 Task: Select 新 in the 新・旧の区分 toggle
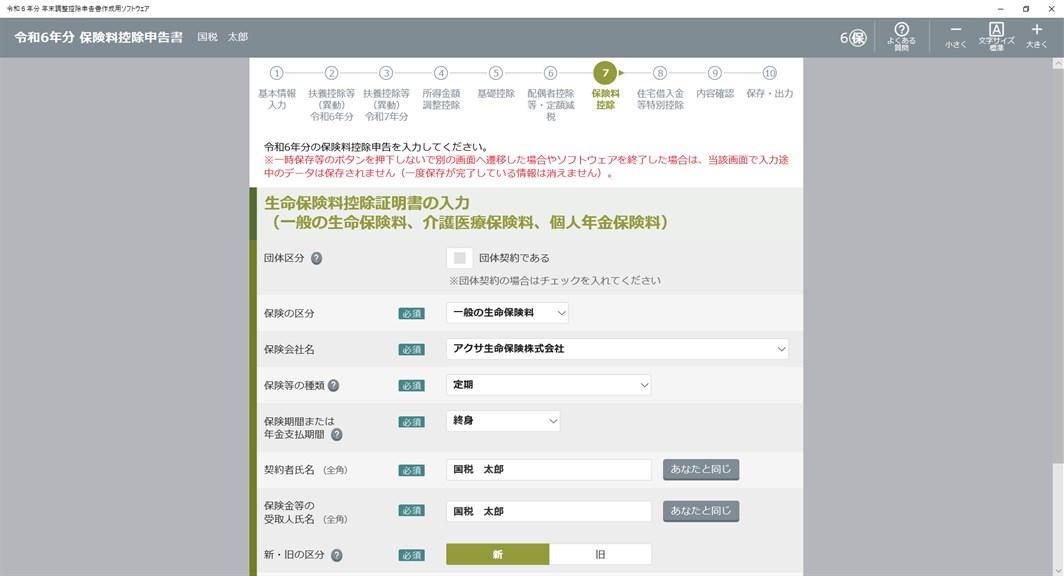(x=497, y=554)
